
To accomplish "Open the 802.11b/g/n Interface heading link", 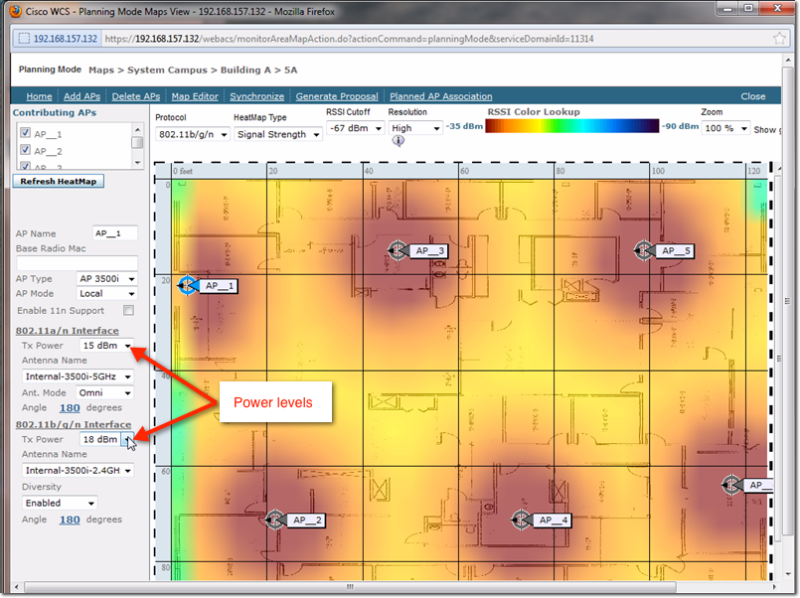I will [x=73, y=425].
